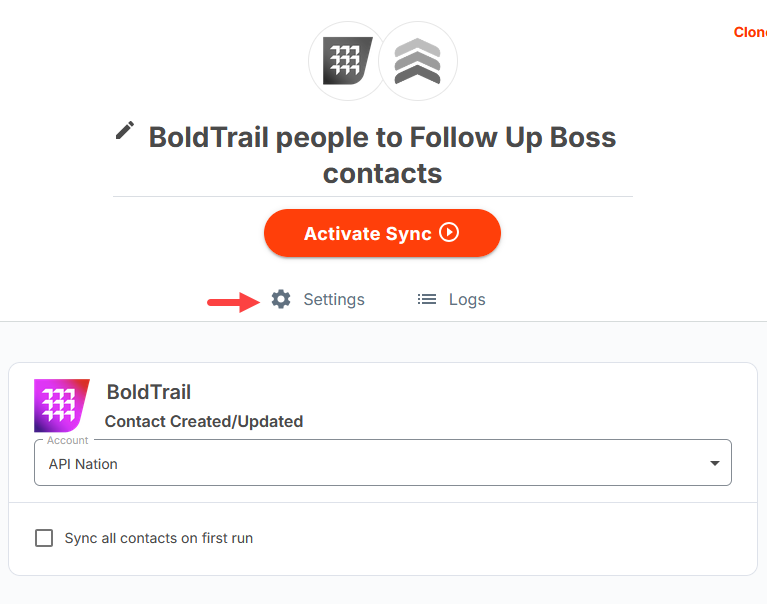Click the "Contact Created/Updated" trigger text
Image resolution: width=767 pixels, height=604 pixels.
tap(204, 421)
